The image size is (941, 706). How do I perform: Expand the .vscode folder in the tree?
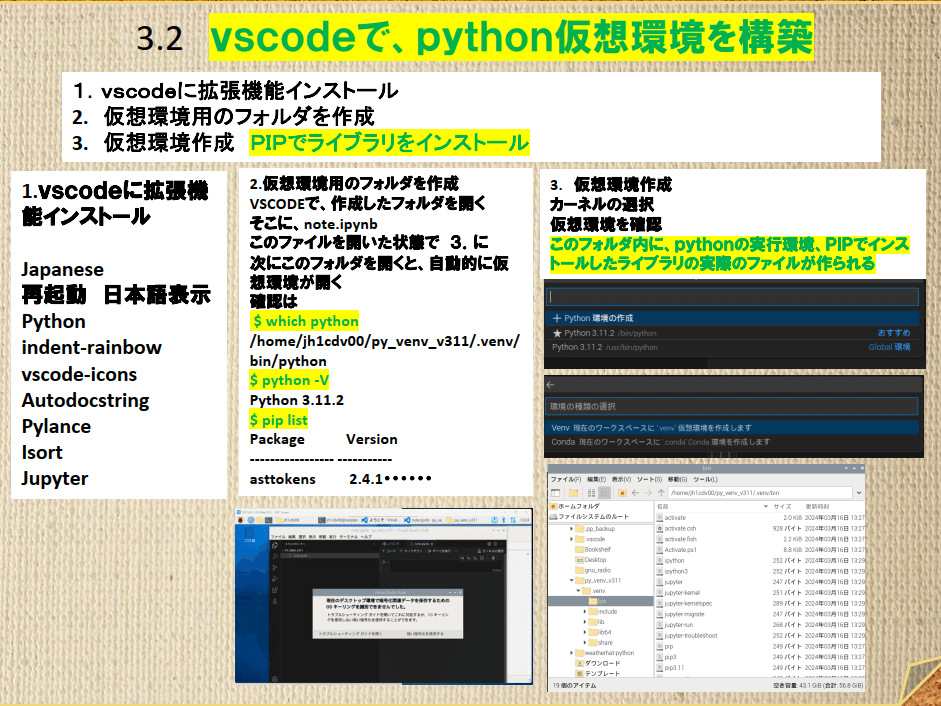(x=571, y=539)
